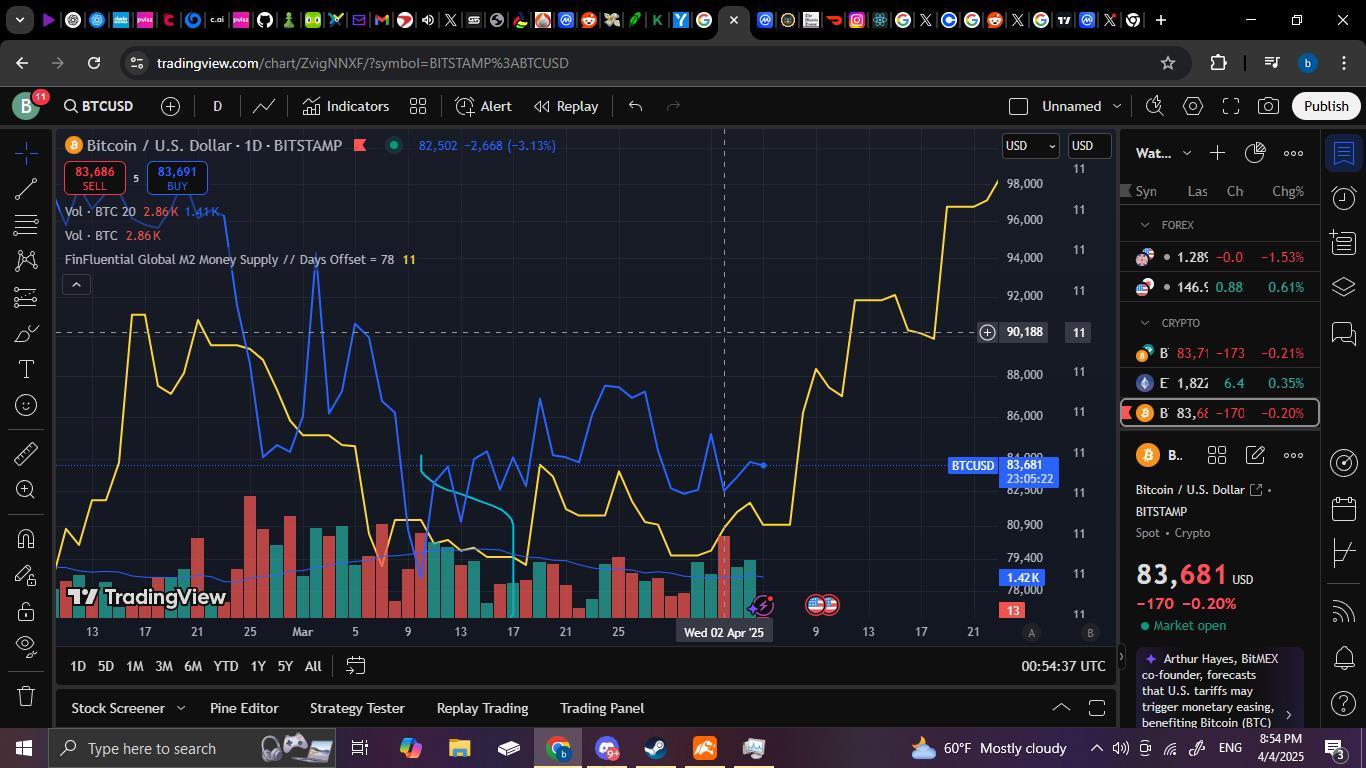Collapse the indicator legend arrow
Screen dimensions: 1366x768
(76, 285)
